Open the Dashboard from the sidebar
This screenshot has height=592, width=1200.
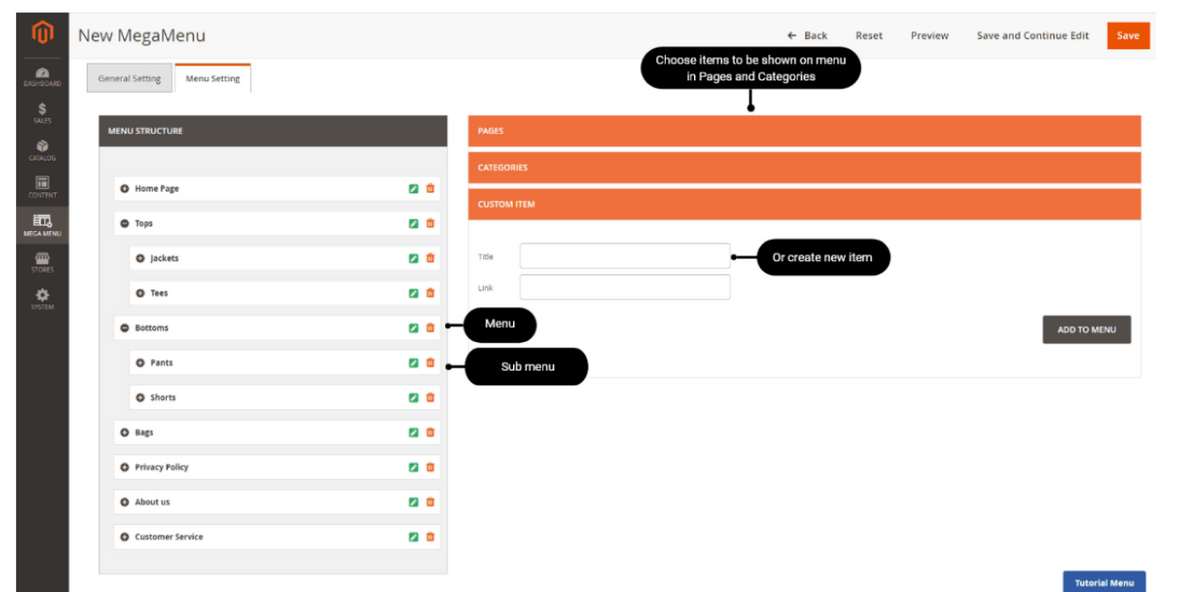[42, 78]
